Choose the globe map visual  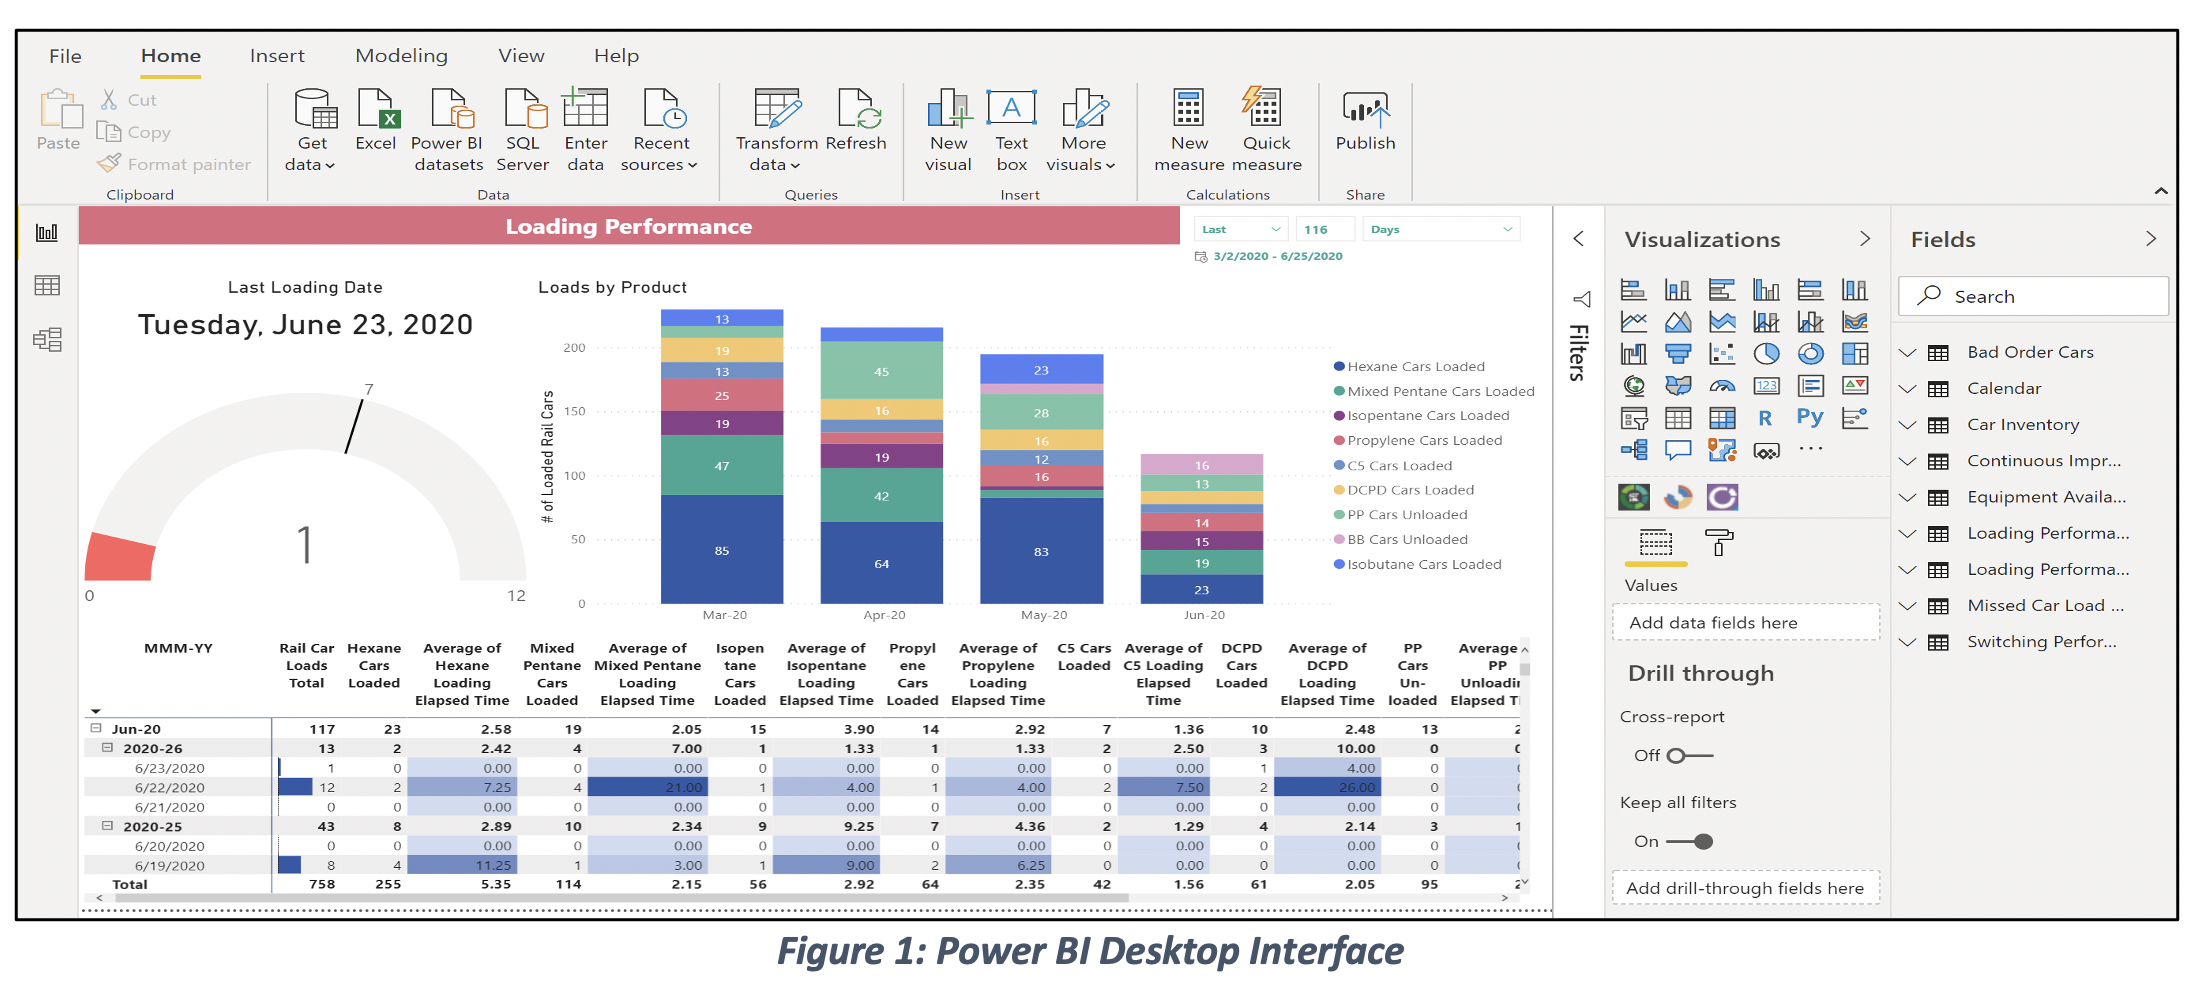(1633, 386)
